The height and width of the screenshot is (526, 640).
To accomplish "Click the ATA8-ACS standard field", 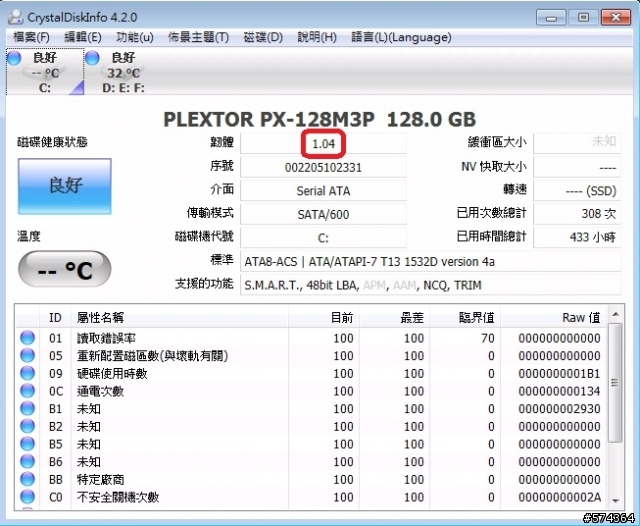I will 431,262.
